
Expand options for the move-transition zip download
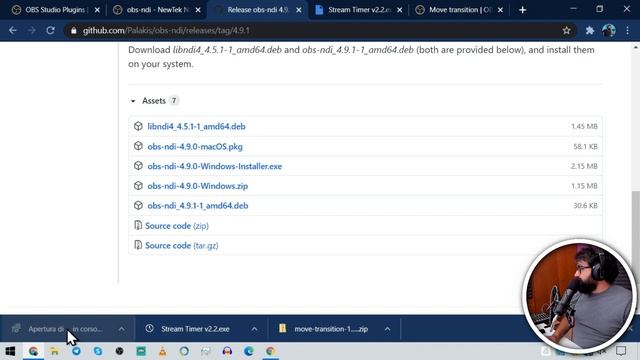pos(387,329)
